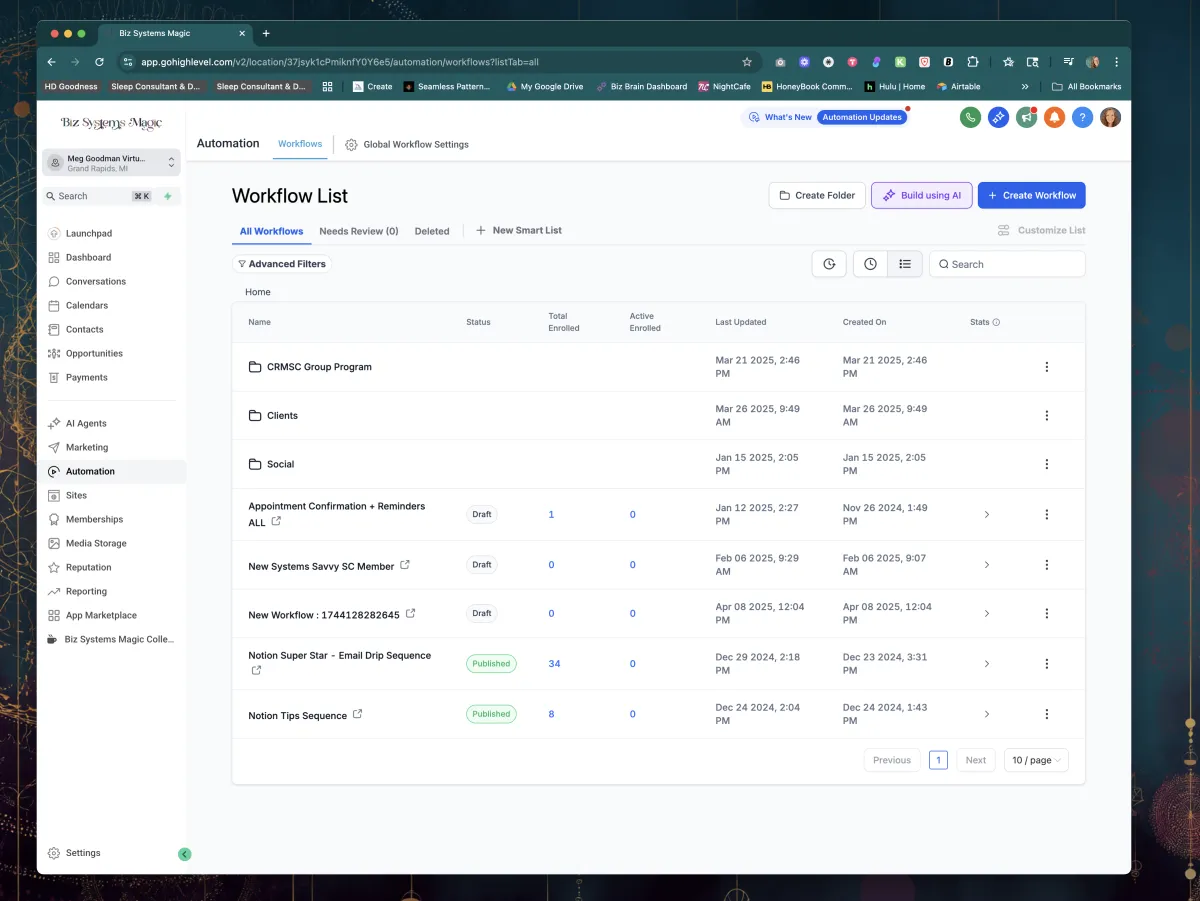Open HoneyBook Comm bookmark

coord(807,87)
